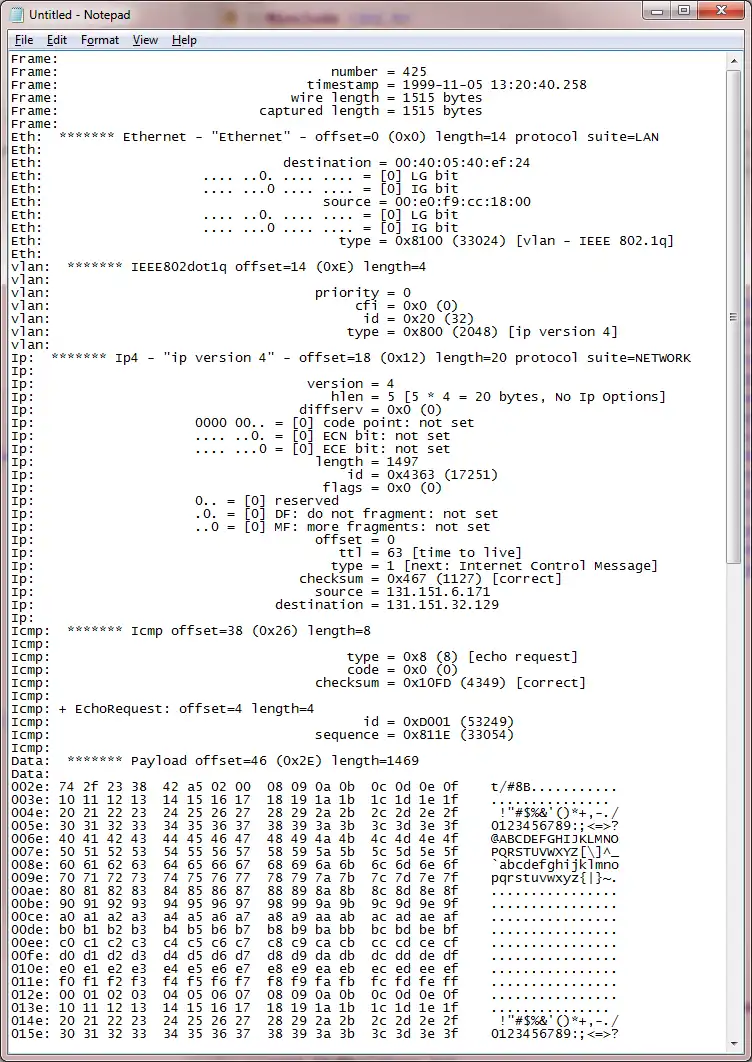752x1062 pixels.
Task: Click Icmp type echo request line
Action: pos(463,657)
